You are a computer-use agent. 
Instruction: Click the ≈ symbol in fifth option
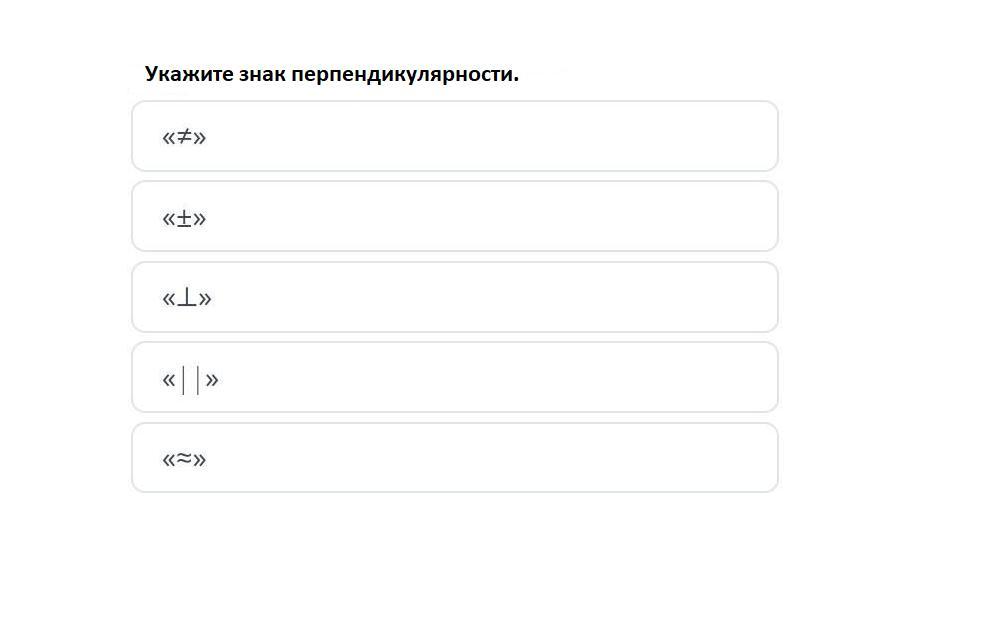click(184, 458)
